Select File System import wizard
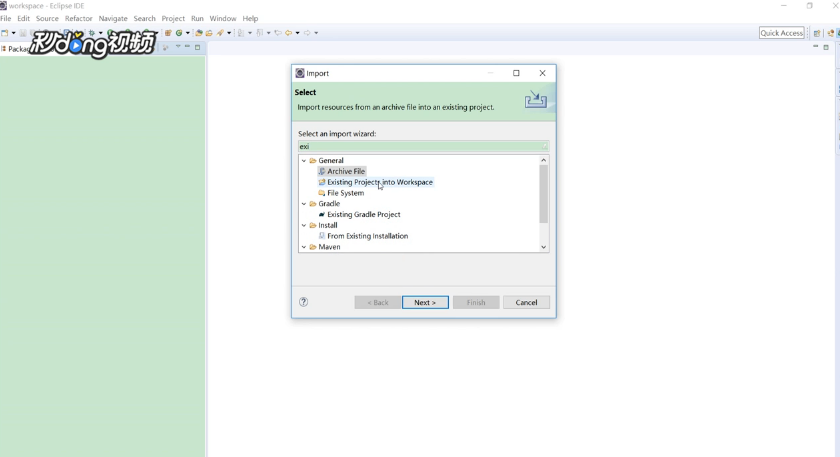840x457 pixels. [341, 193]
